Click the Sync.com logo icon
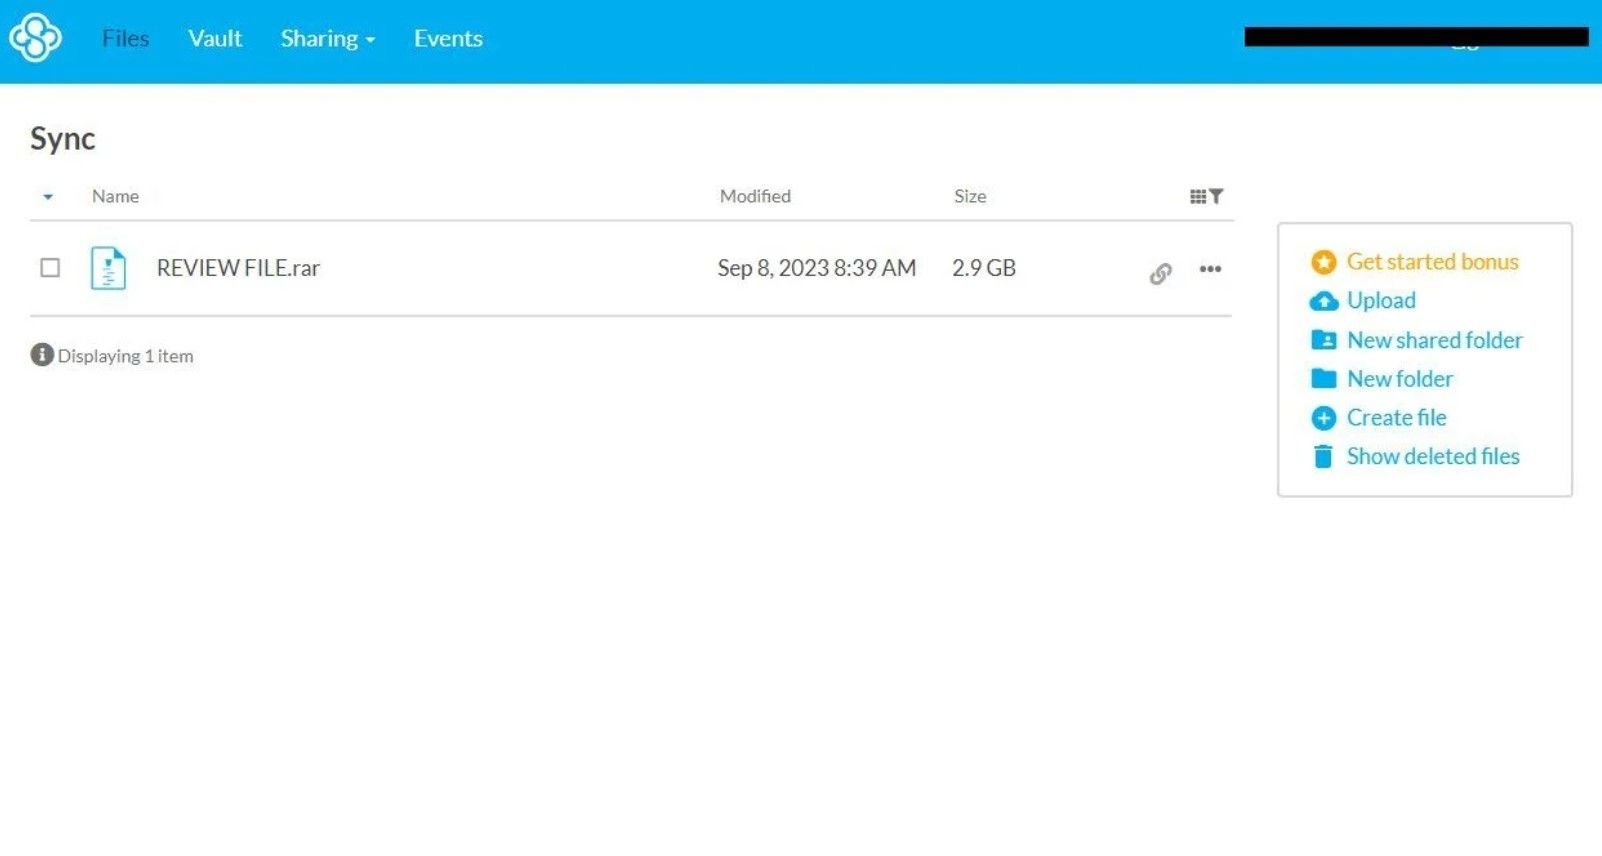 pyautogui.click(x=35, y=38)
